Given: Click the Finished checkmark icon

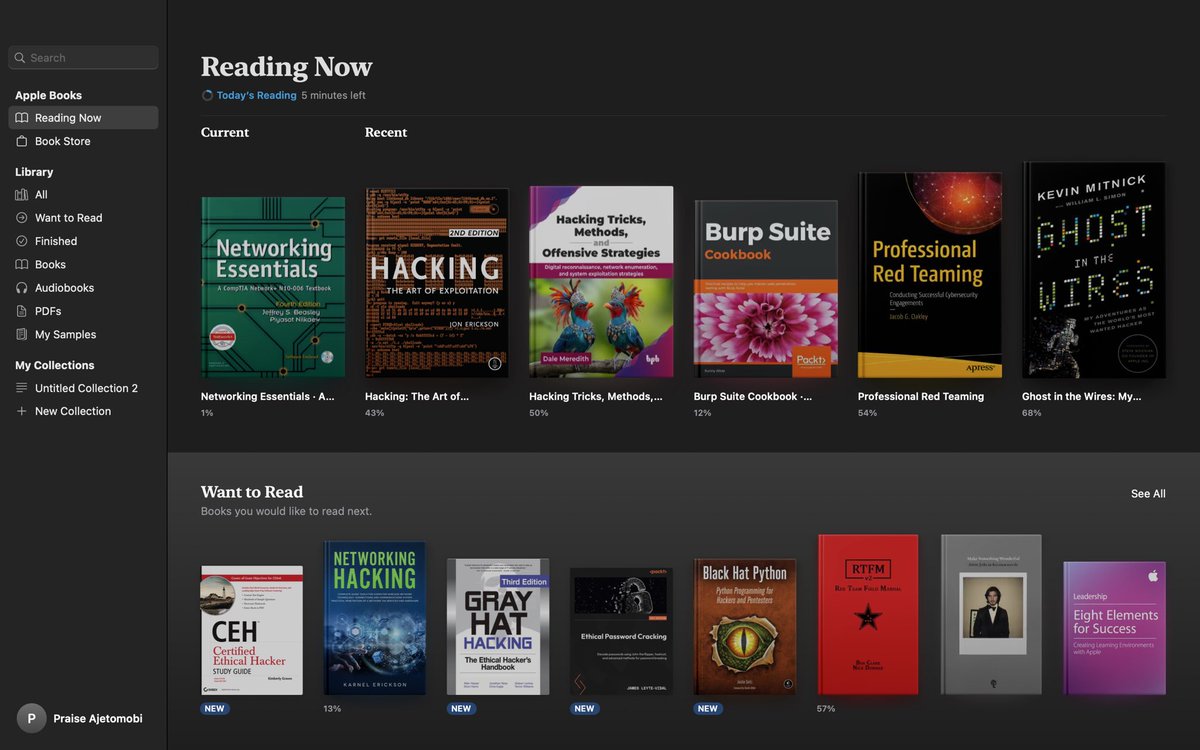Looking at the screenshot, I should [x=22, y=241].
